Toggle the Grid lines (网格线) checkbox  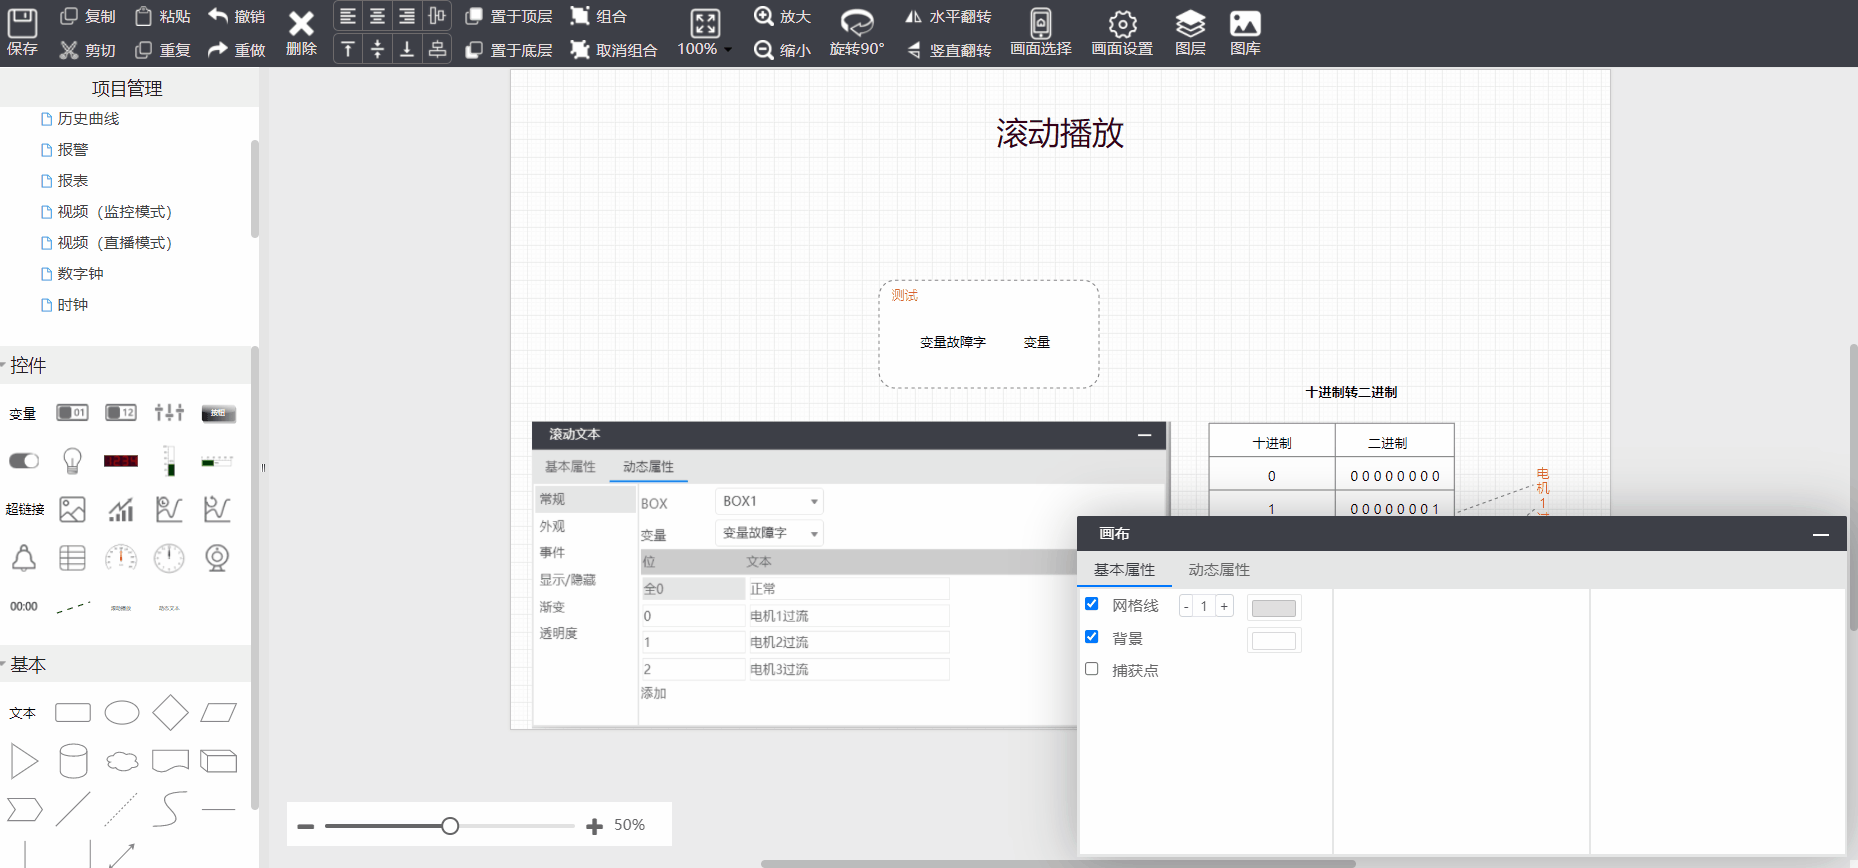tap(1092, 604)
